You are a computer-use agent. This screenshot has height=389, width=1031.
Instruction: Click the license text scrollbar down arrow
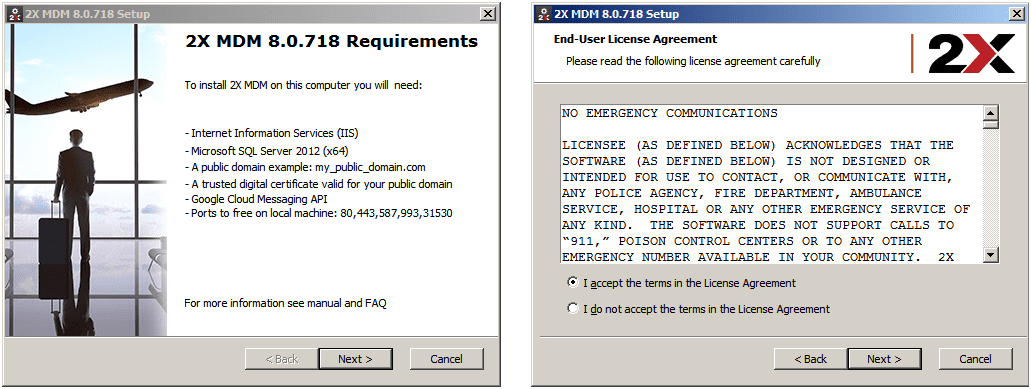click(x=991, y=255)
